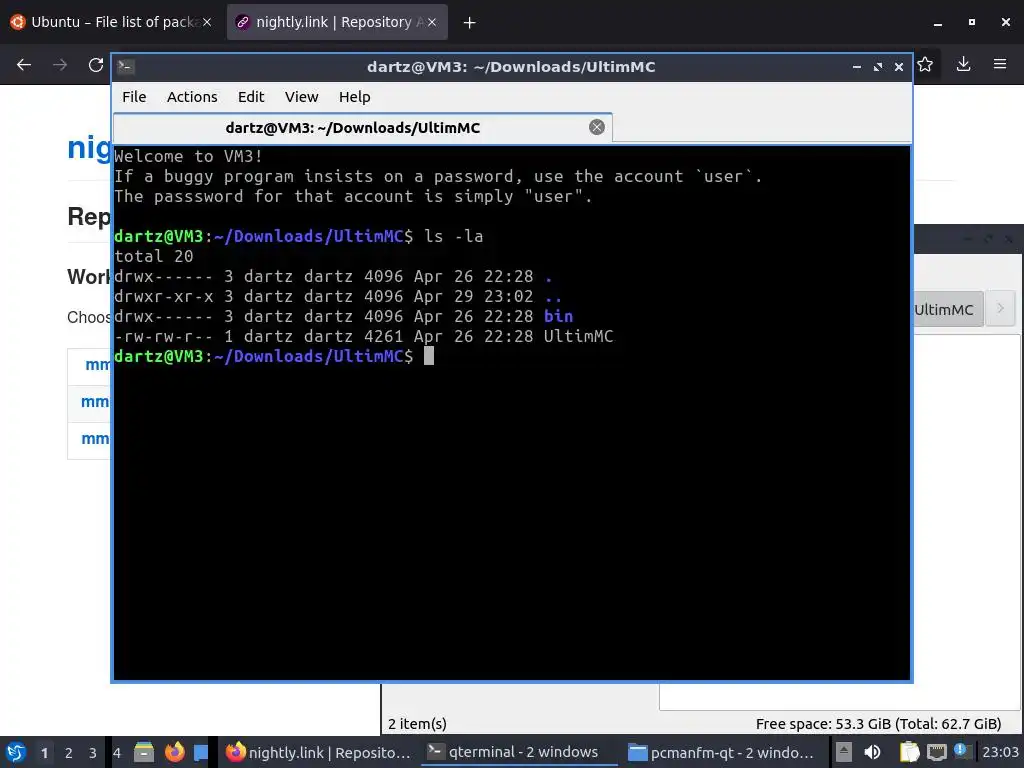Open the Firefox hamburger menu
This screenshot has width=1024, height=768.
1000,64
